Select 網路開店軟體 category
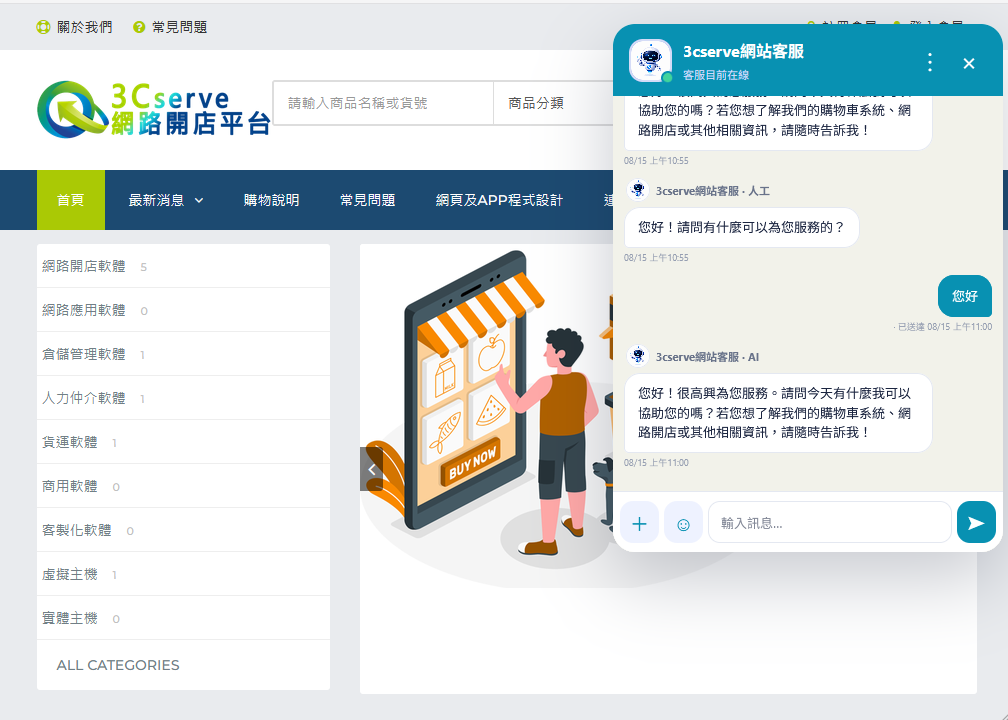This screenshot has height=720, width=1008. tap(183, 266)
